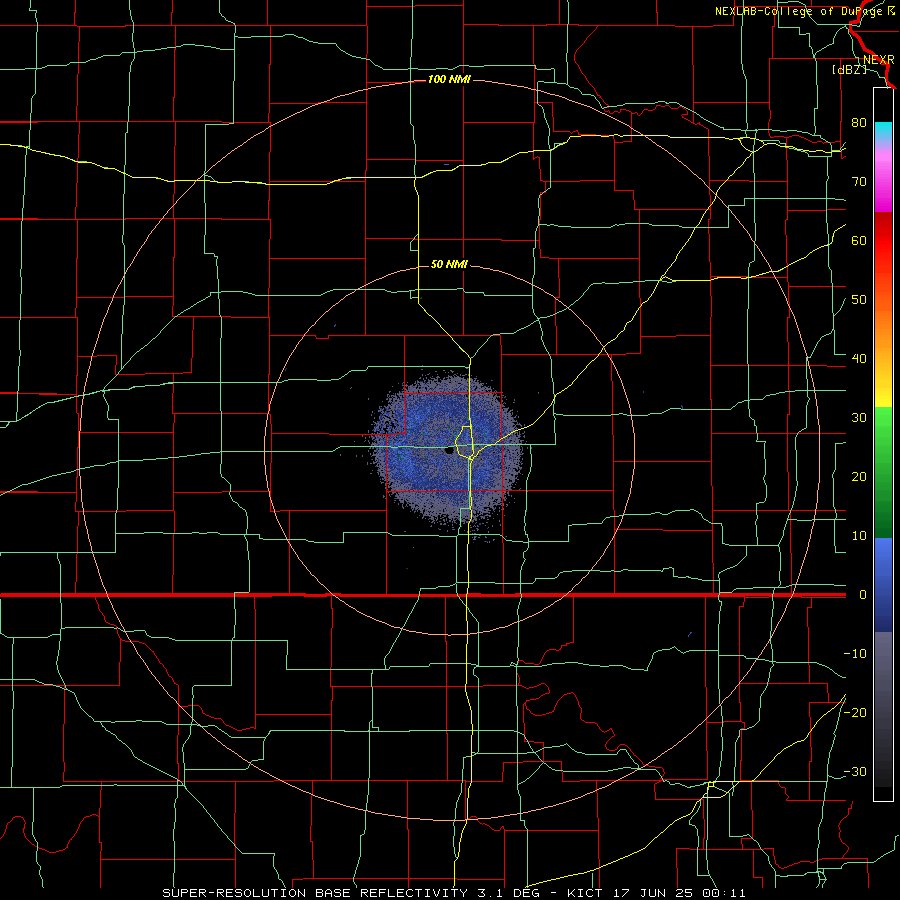
Task: Click the 80 value on the dBZ scale
Action: (x=859, y=123)
